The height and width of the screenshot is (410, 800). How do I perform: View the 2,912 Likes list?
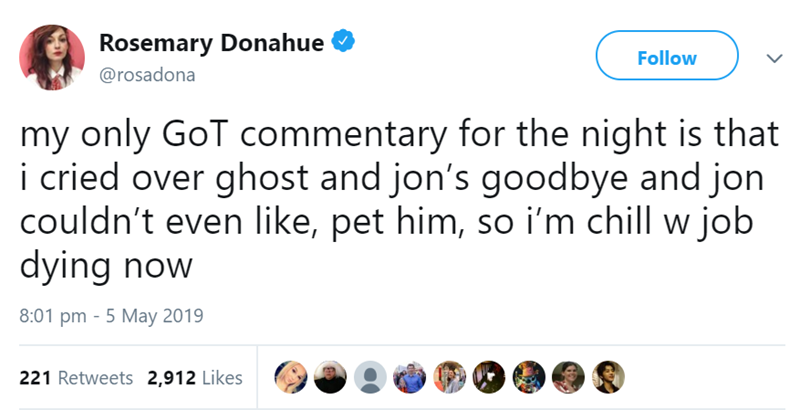tap(195, 377)
